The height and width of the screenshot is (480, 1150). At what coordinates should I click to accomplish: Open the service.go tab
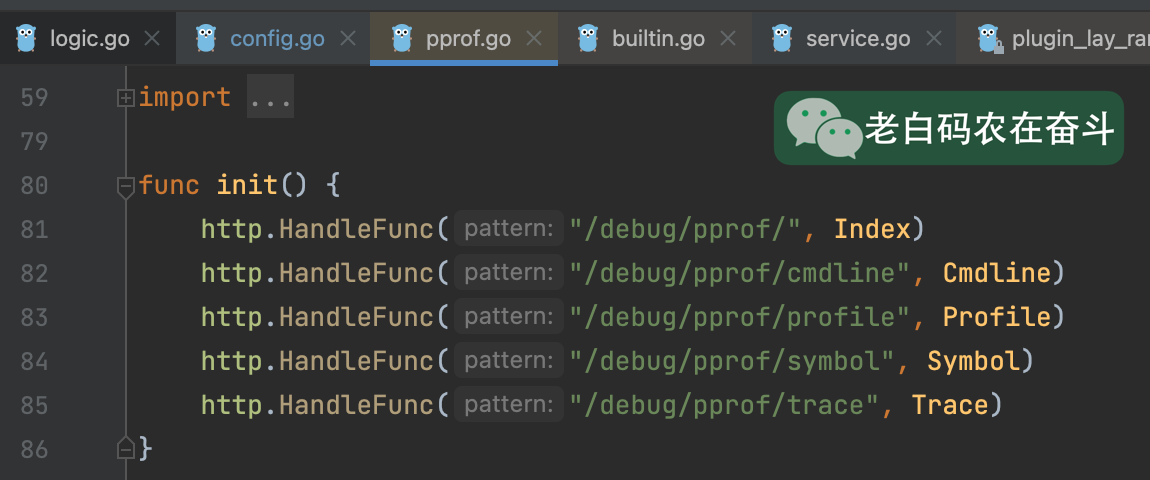(x=857, y=39)
